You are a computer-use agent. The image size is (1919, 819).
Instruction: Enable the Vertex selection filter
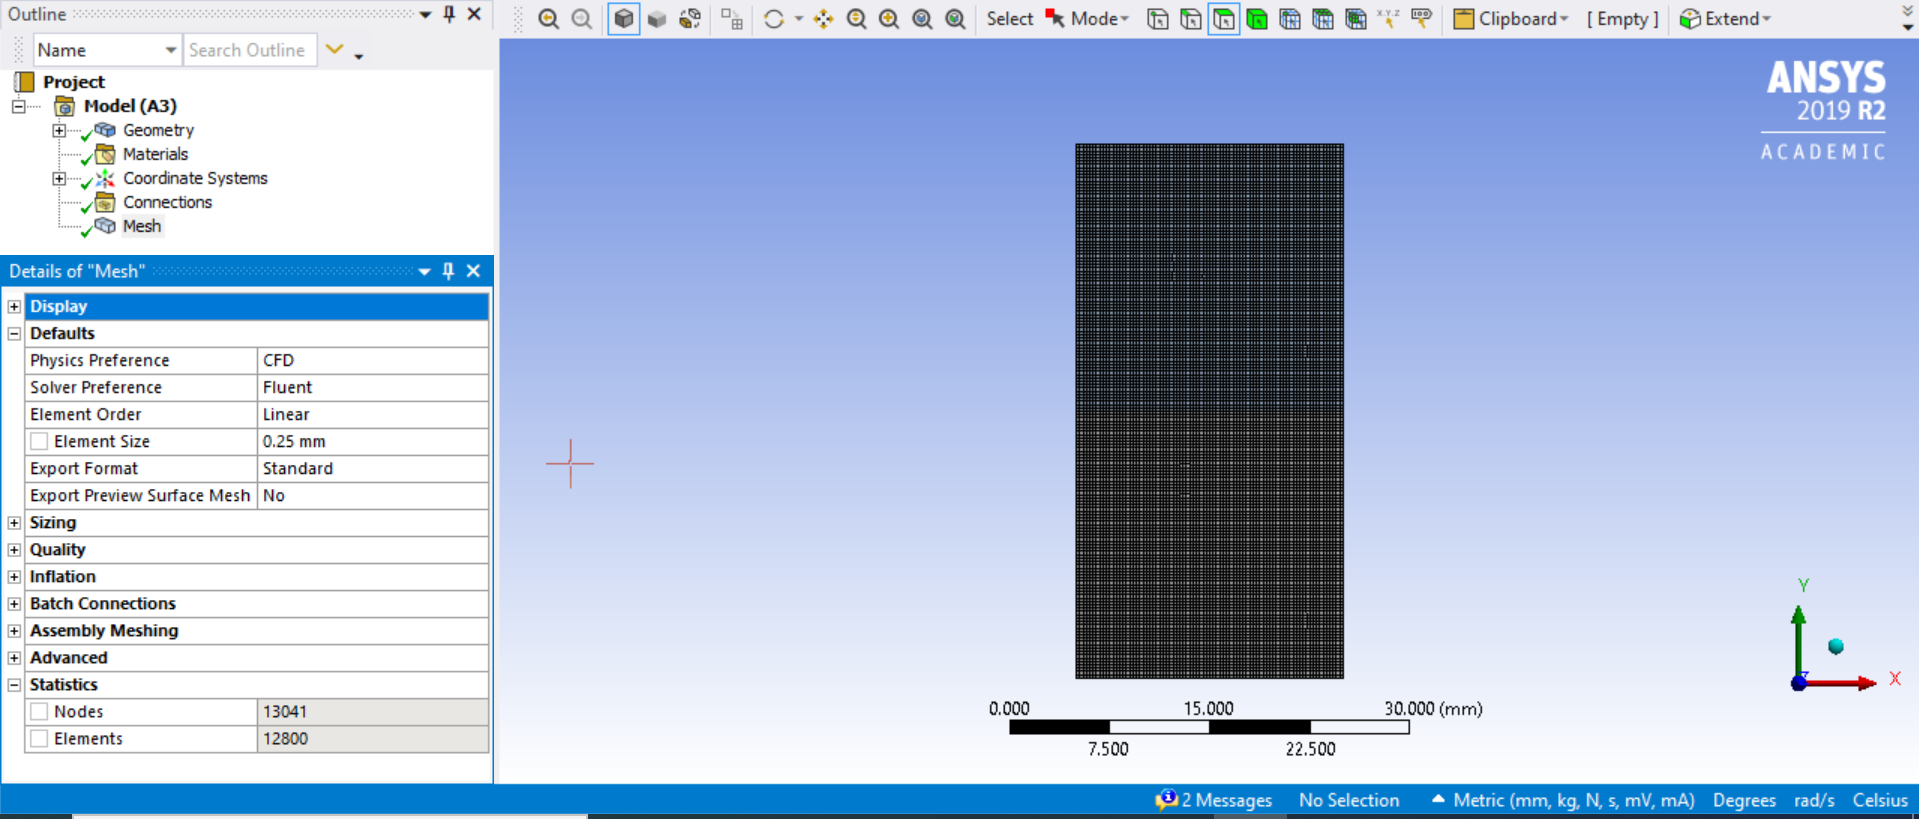pyautogui.click(x=1158, y=19)
